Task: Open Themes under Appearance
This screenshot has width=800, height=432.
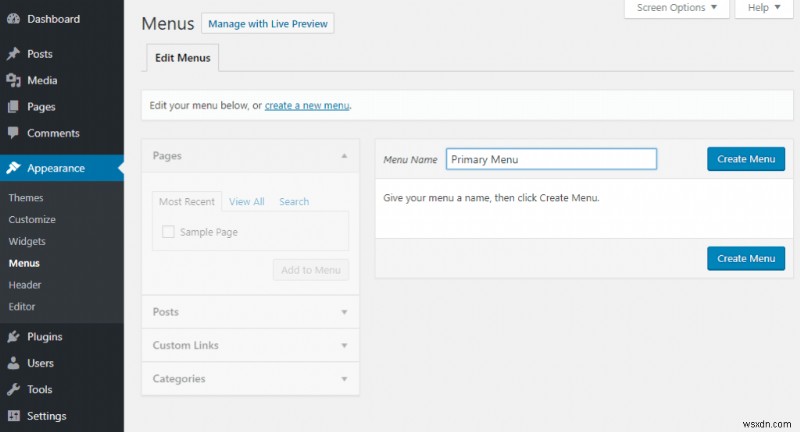Action: 26,198
